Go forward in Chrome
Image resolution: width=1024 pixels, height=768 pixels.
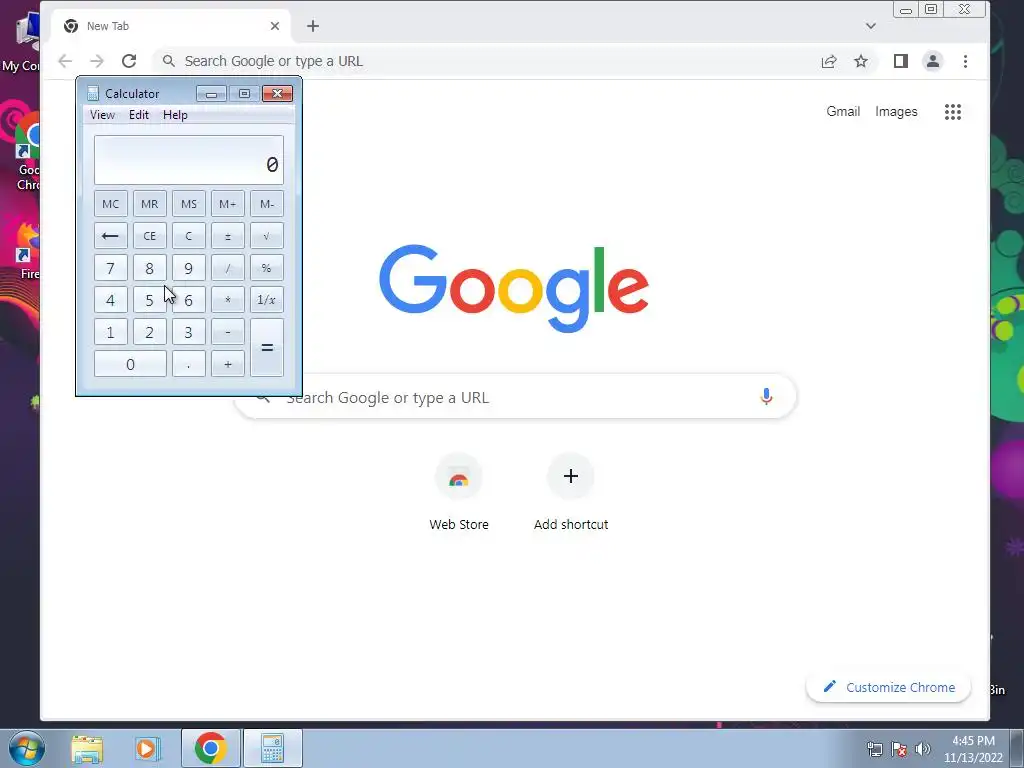pyautogui.click(x=97, y=61)
